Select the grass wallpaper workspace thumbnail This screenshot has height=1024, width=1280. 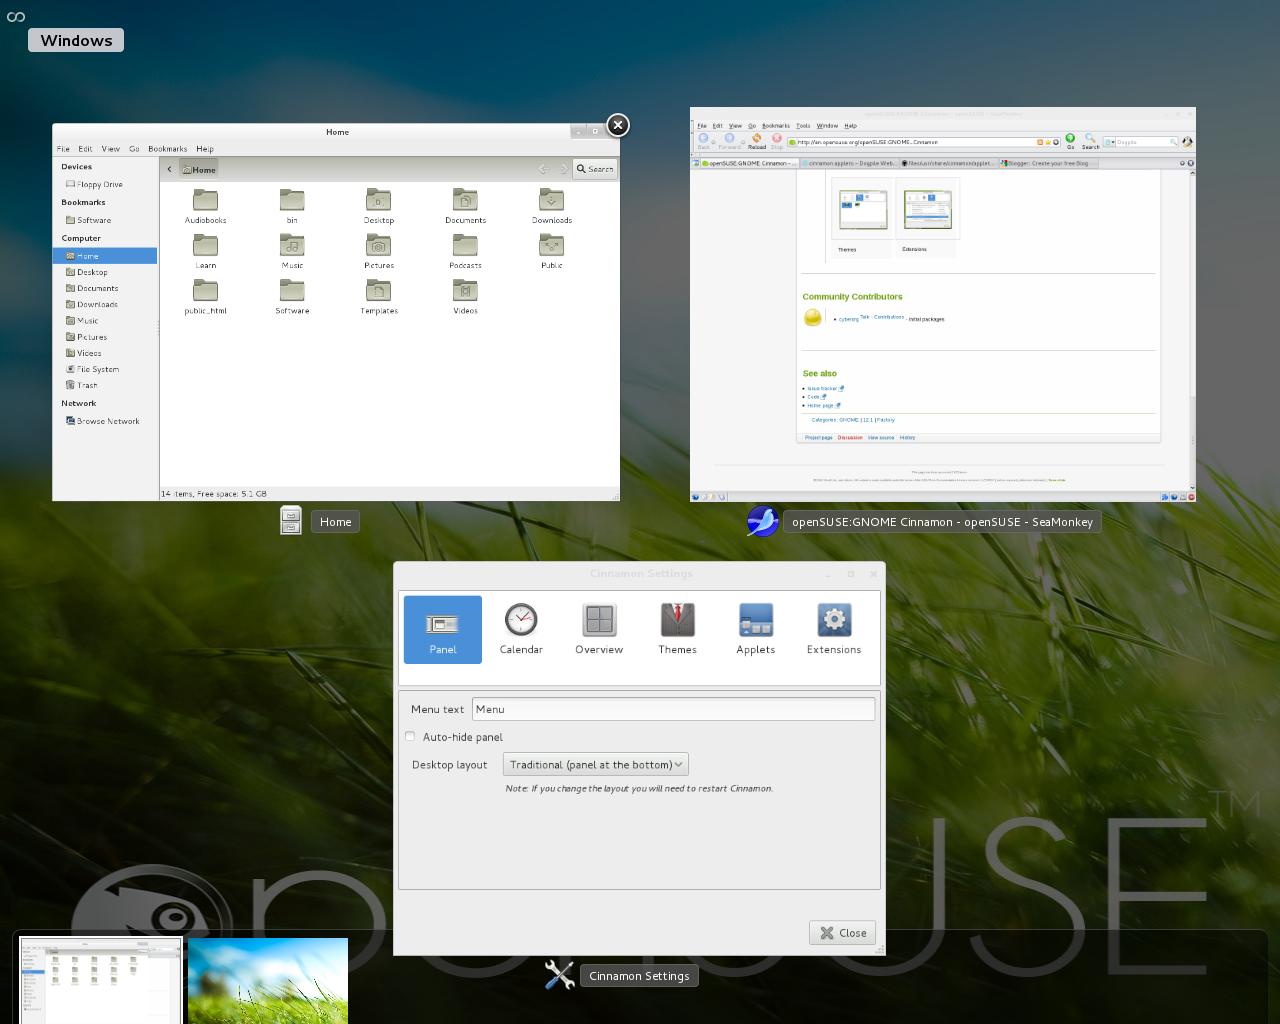(x=267, y=981)
